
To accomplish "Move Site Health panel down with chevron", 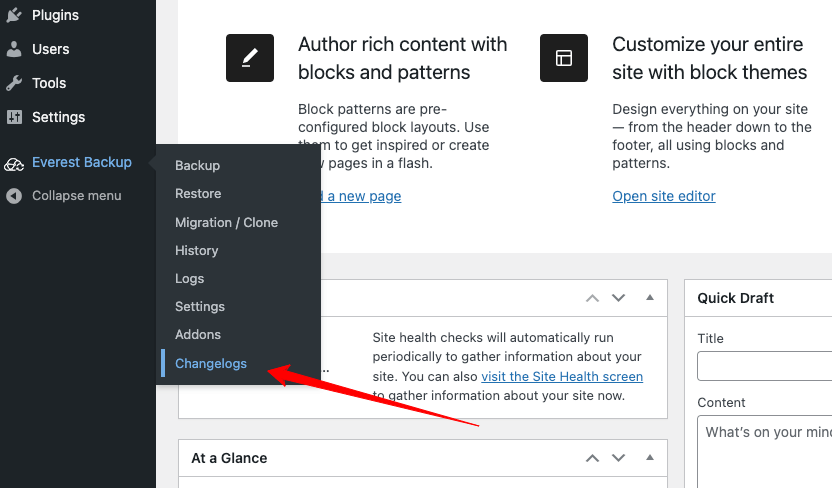I will (618, 298).
